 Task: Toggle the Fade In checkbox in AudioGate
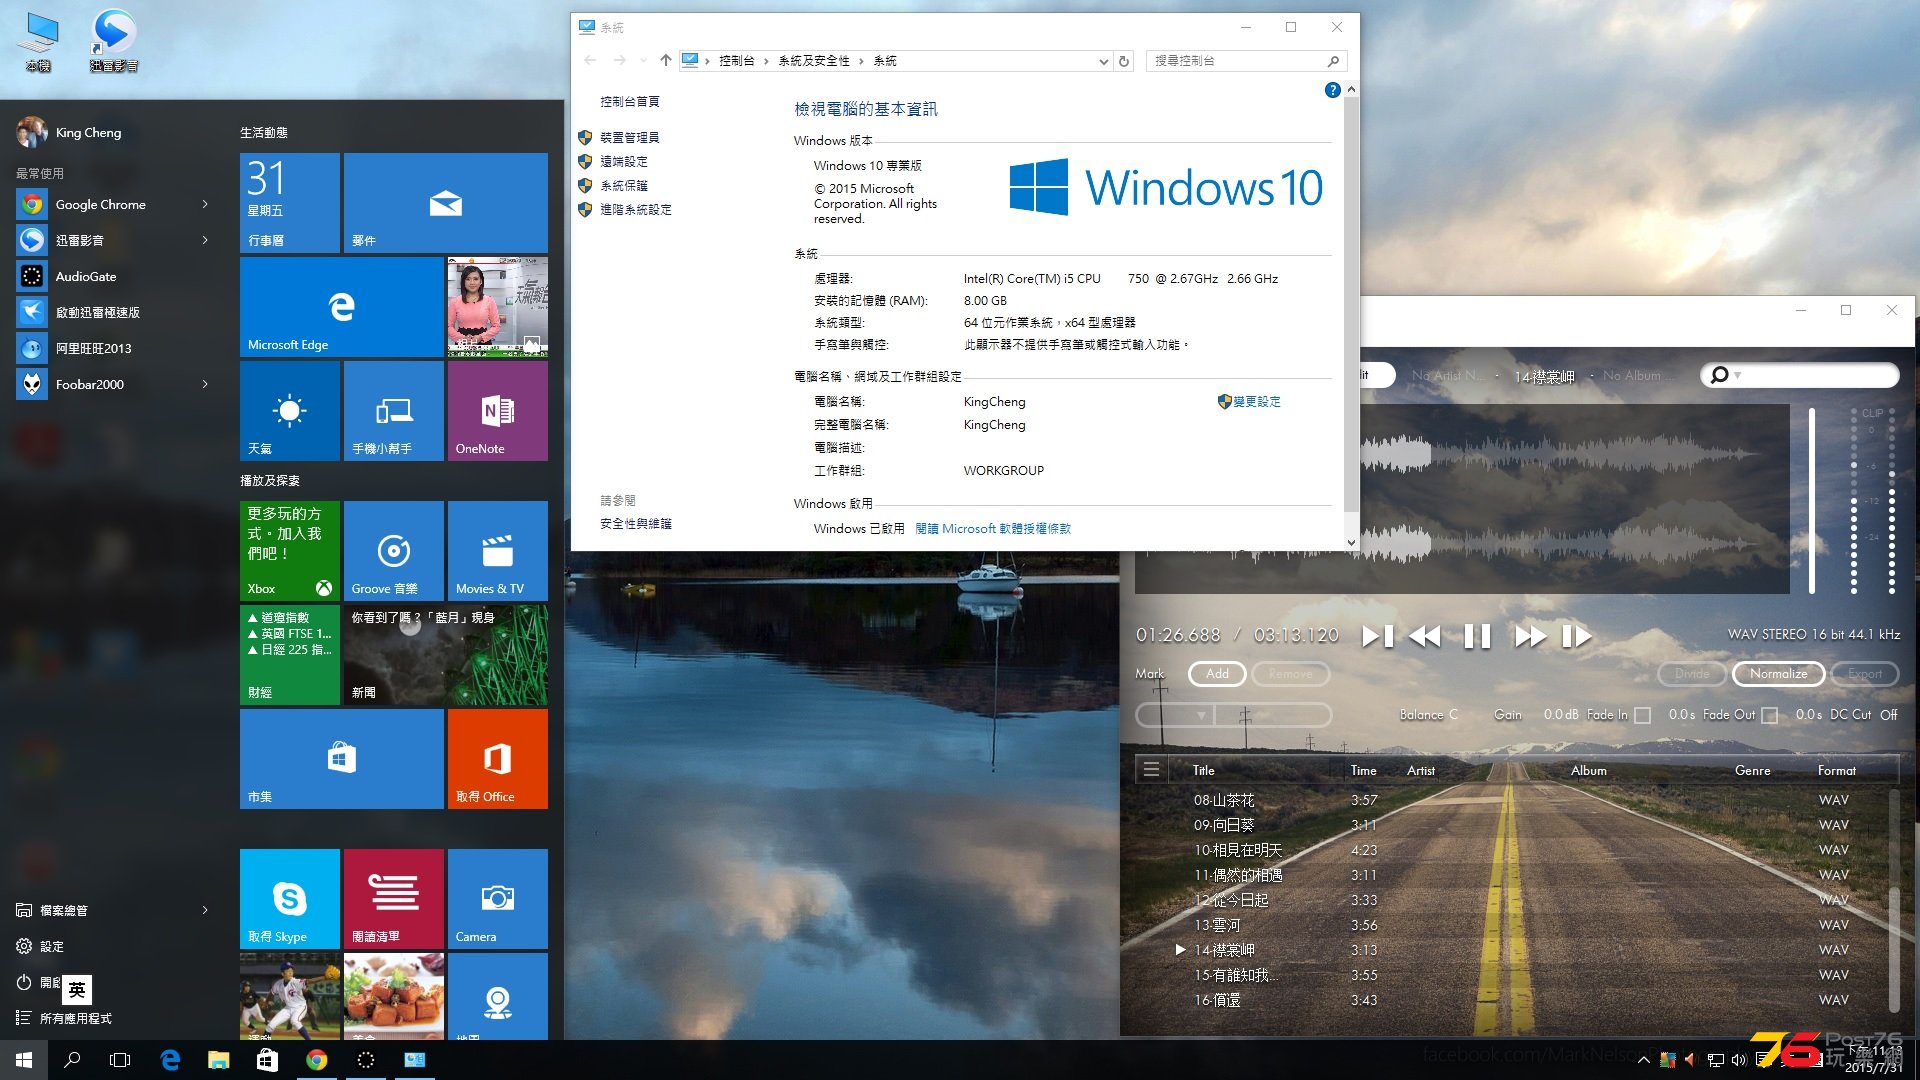[1642, 715]
